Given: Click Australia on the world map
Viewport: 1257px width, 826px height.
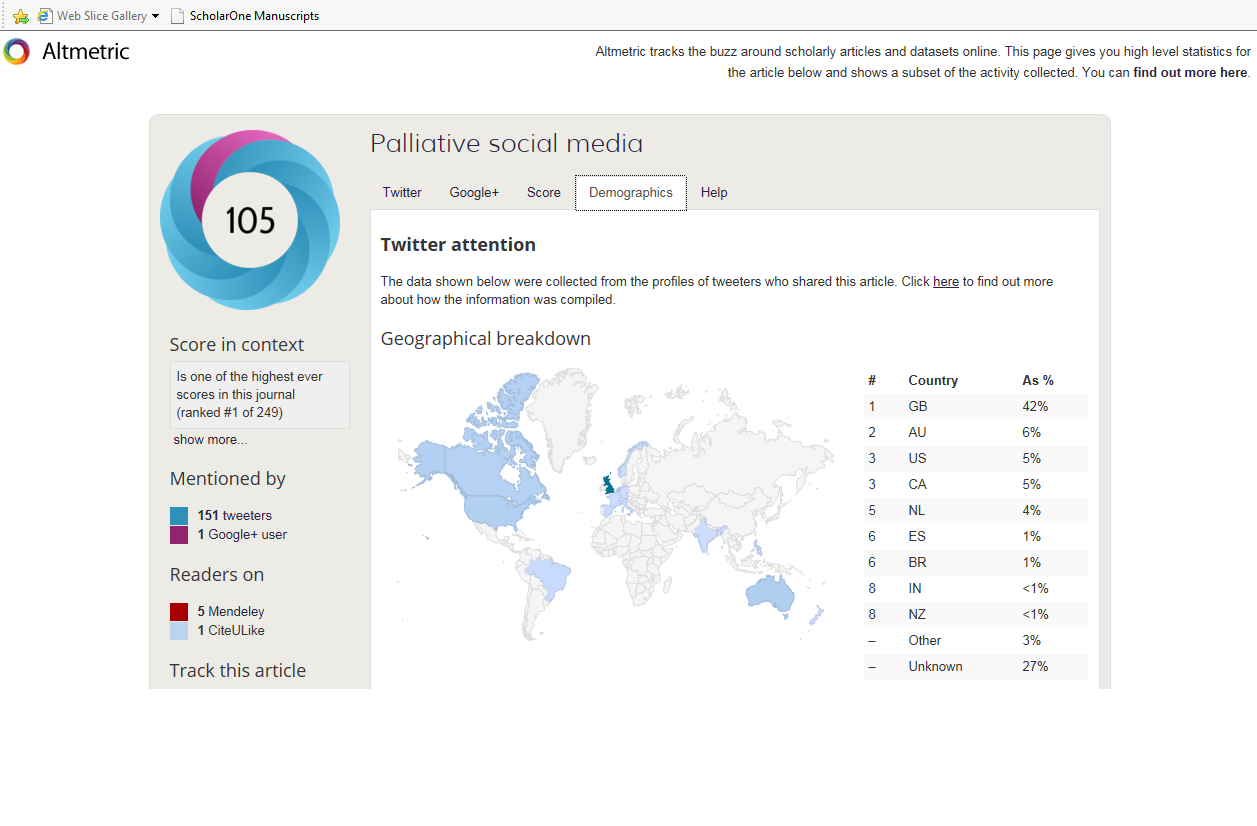Looking at the screenshot, I should pyautogui.click(x=771, y=594).
